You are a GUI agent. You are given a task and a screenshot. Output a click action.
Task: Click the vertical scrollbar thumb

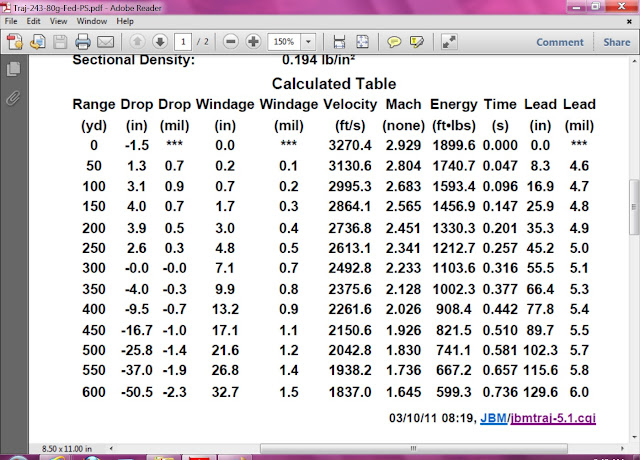coord(634,207)
